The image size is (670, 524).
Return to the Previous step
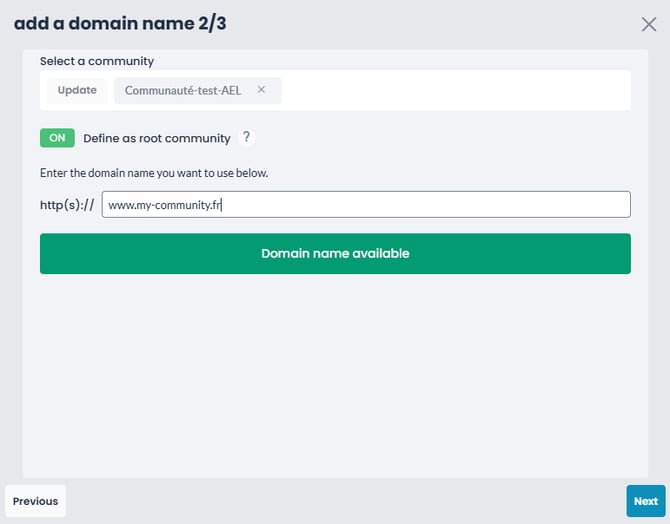coord(35,501)
